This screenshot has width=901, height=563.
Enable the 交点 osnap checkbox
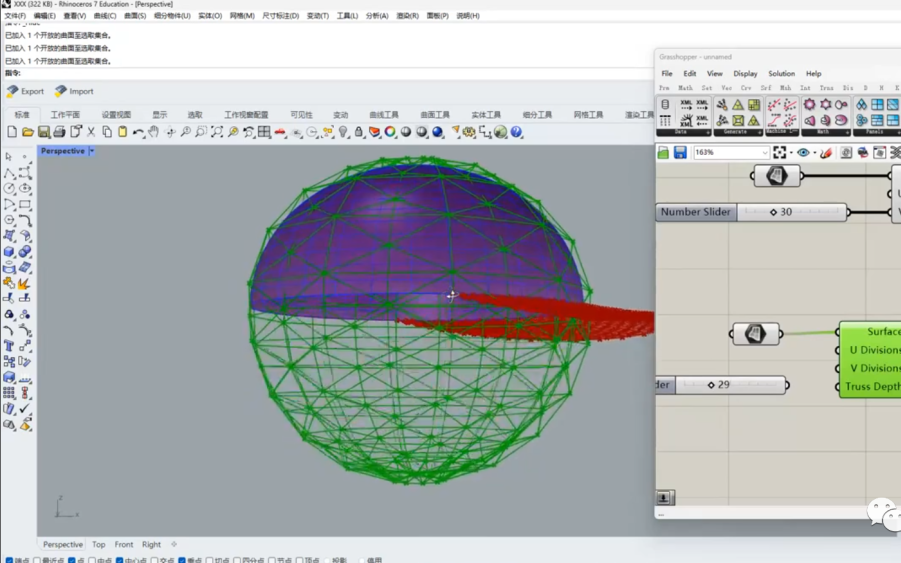[x=154, y=561]
